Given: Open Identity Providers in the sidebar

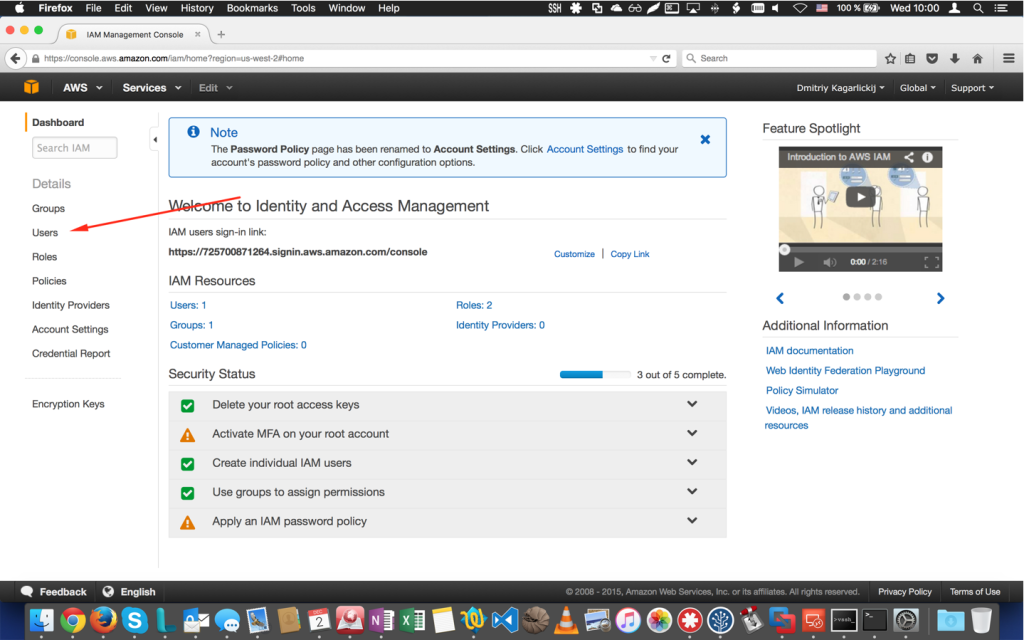Looking at the screenshot, I should coord(71,305).
